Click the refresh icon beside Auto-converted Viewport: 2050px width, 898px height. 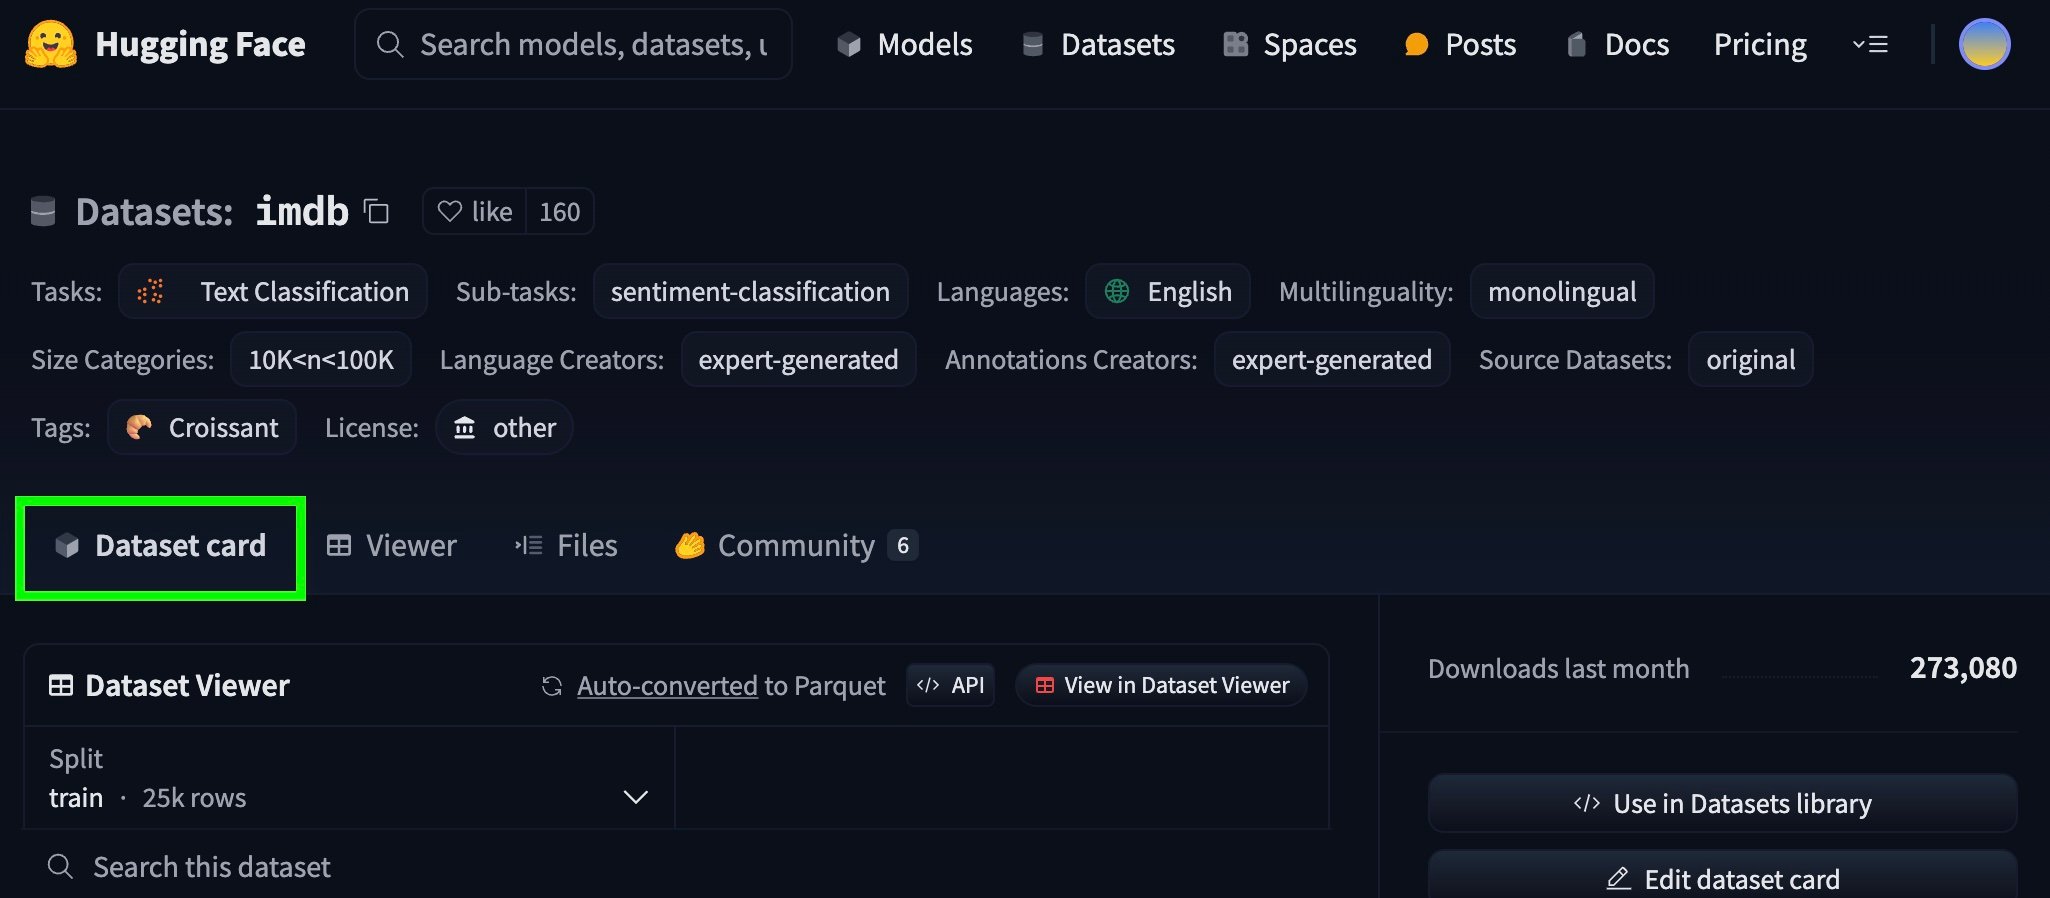552,686
